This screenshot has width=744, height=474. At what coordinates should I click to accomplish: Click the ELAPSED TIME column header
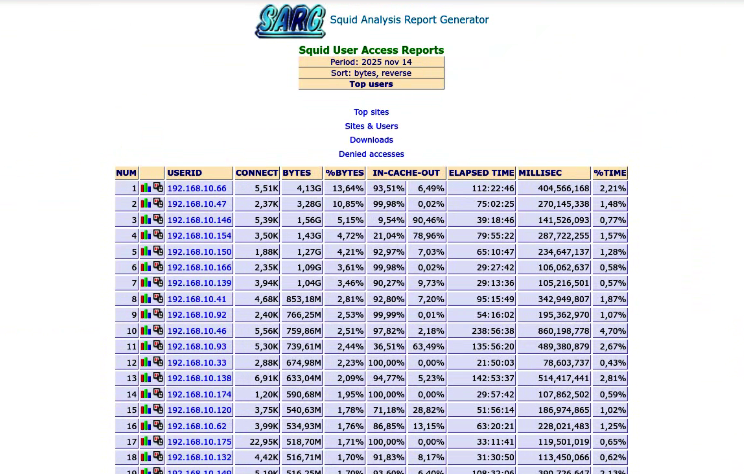[x=482, y=173]
